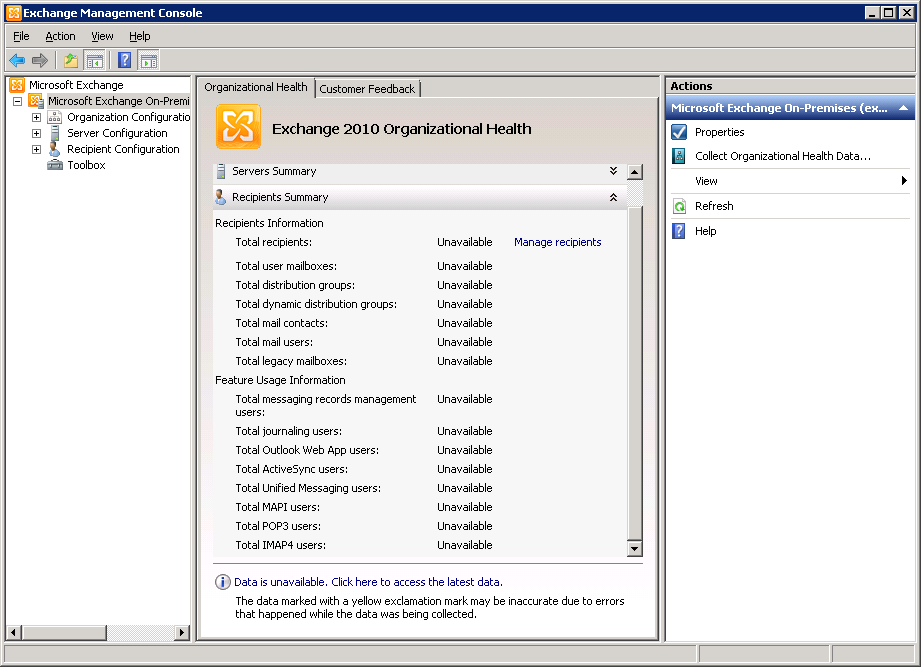Image resolution: width=921 pixels, height=667 pixels.
Task: Click the Toolbox icon in tree
Action: click(x=55, y=165)
